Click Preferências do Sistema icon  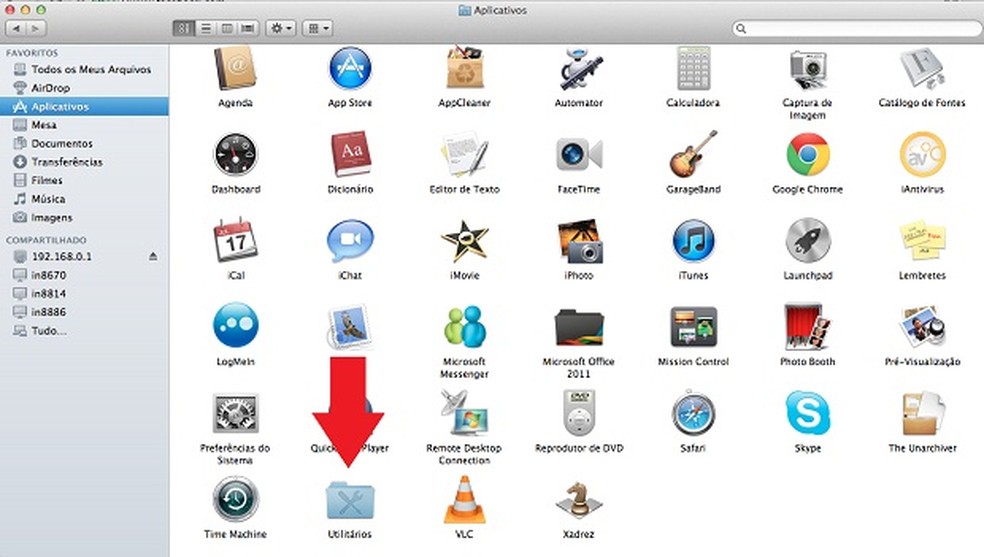[x=235, y=413]
